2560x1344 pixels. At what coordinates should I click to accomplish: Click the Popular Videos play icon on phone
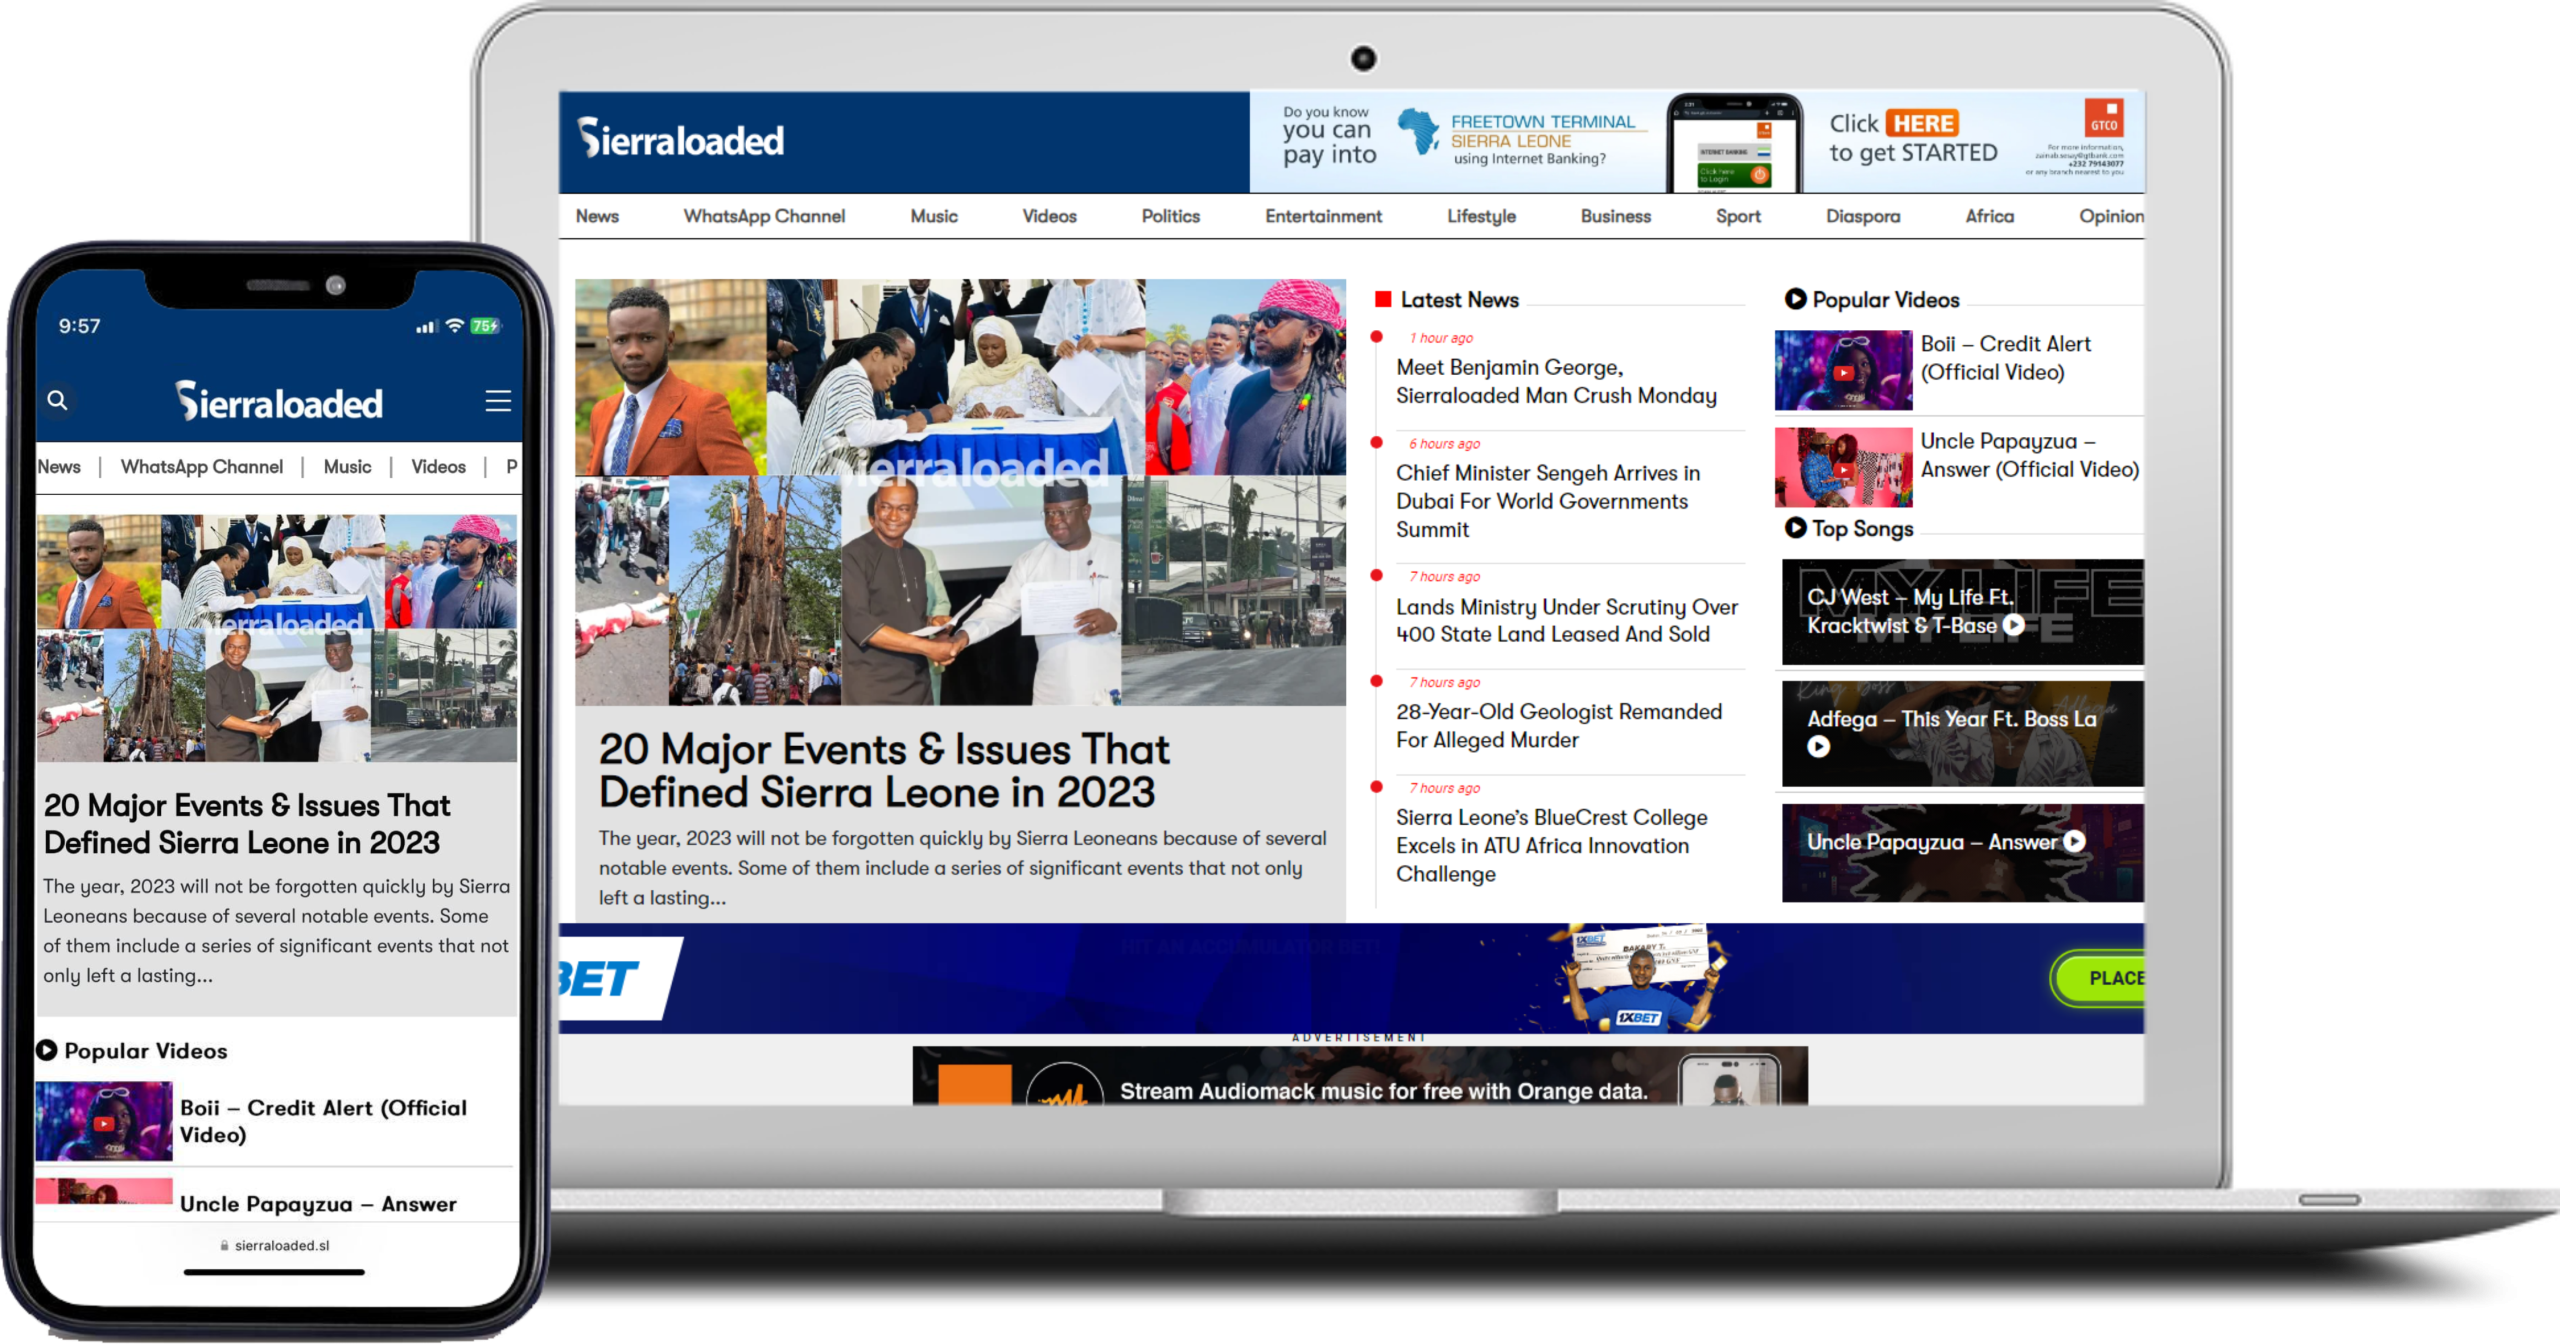(x=46, y=1050)
